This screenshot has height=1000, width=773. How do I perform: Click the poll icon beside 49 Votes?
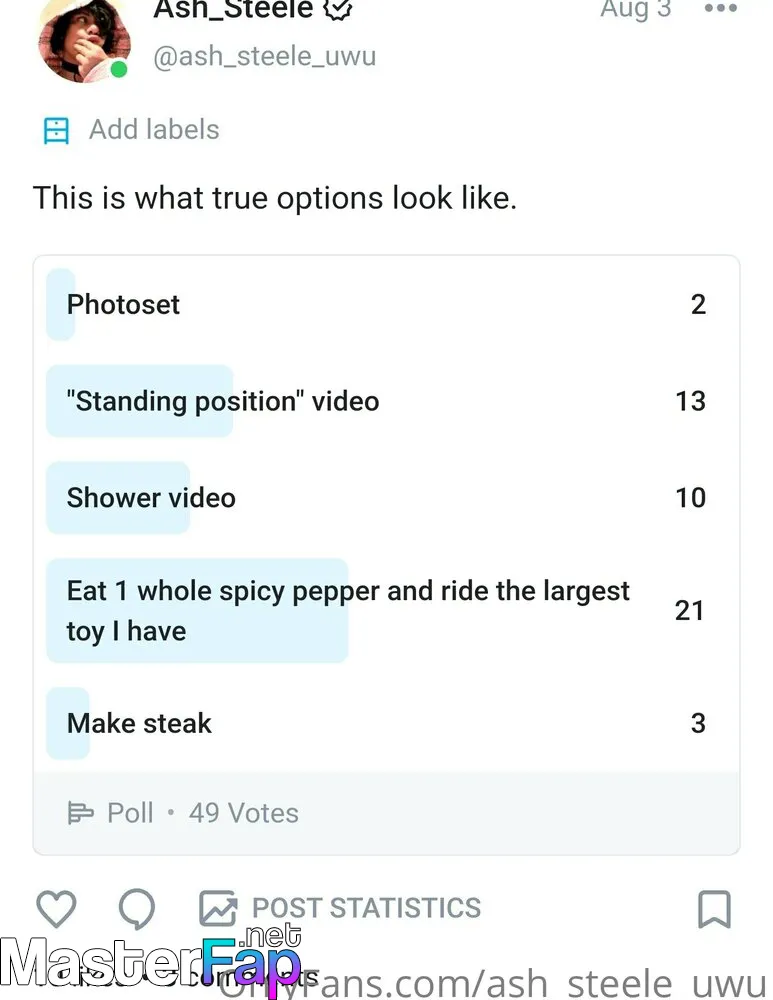(x=80, y=813)
